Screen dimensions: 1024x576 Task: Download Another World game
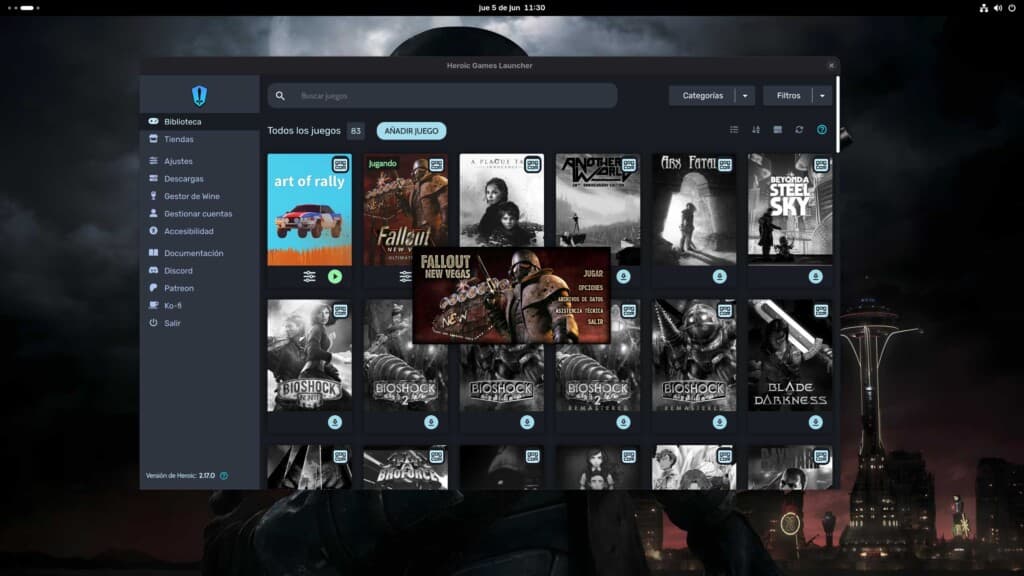click(624, 276)
